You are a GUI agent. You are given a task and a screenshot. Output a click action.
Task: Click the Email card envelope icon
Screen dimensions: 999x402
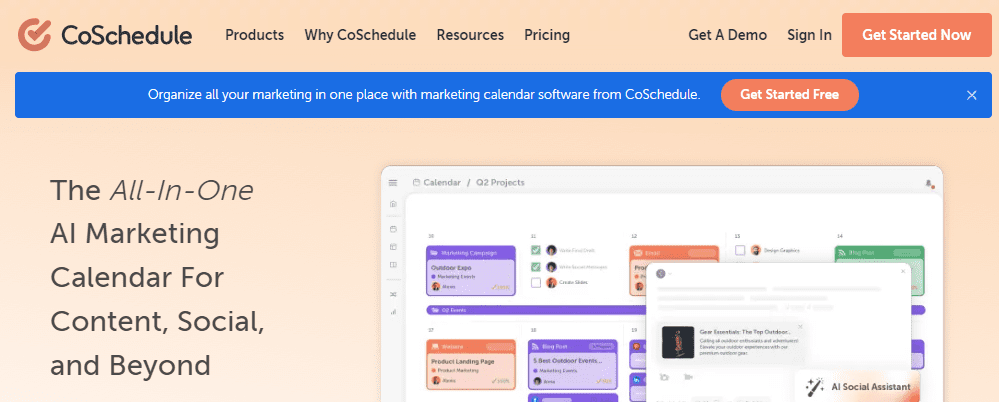pos(638,253)
